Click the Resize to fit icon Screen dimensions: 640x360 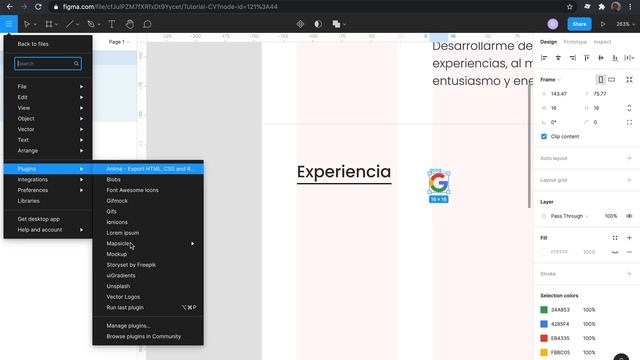pos(629,80)
